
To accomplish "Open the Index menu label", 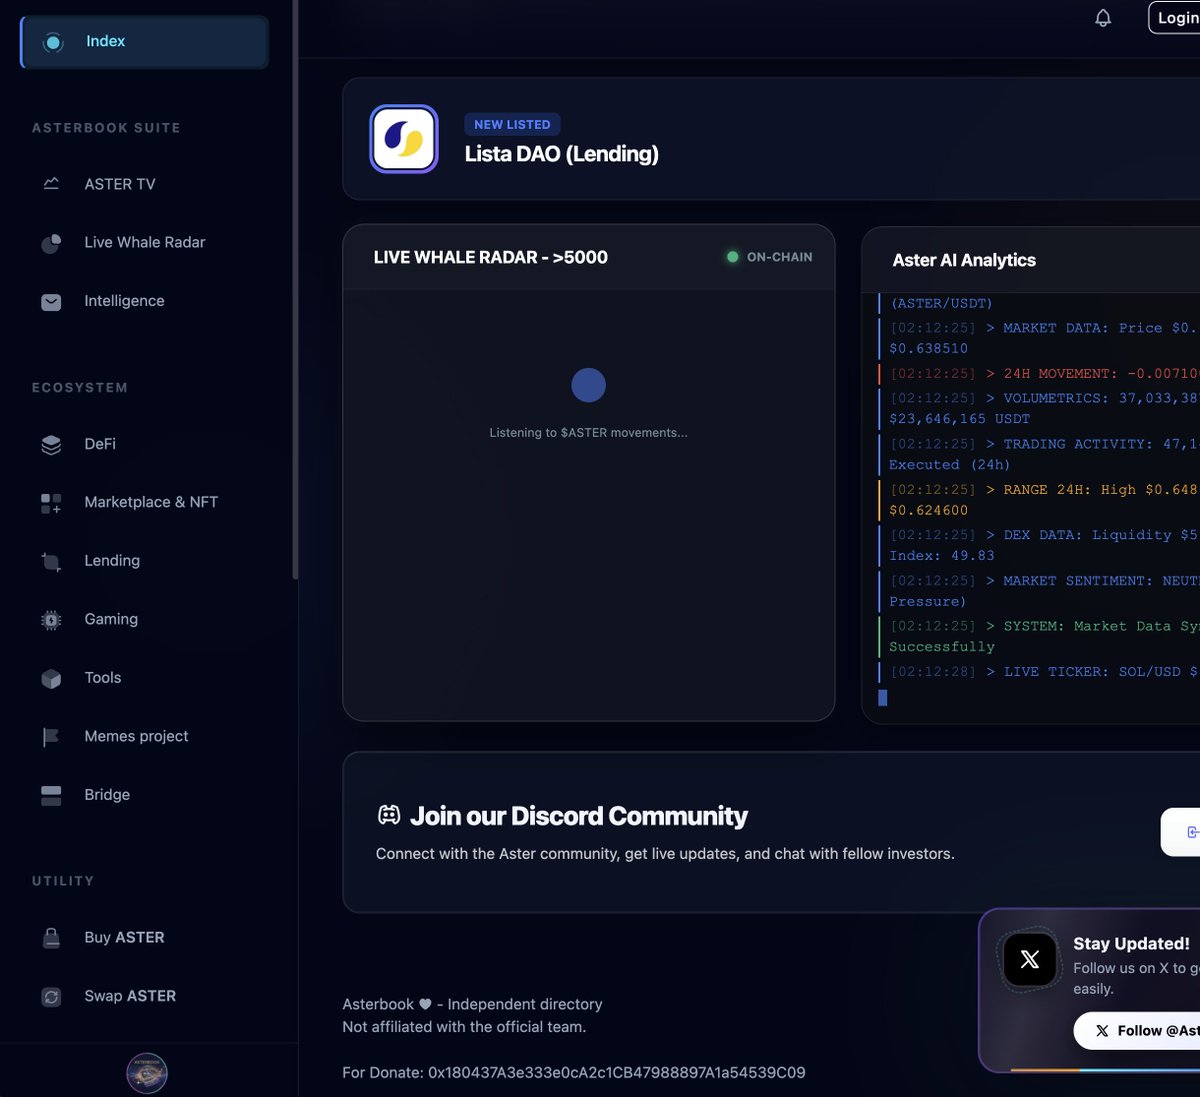I will click(105, 41).
